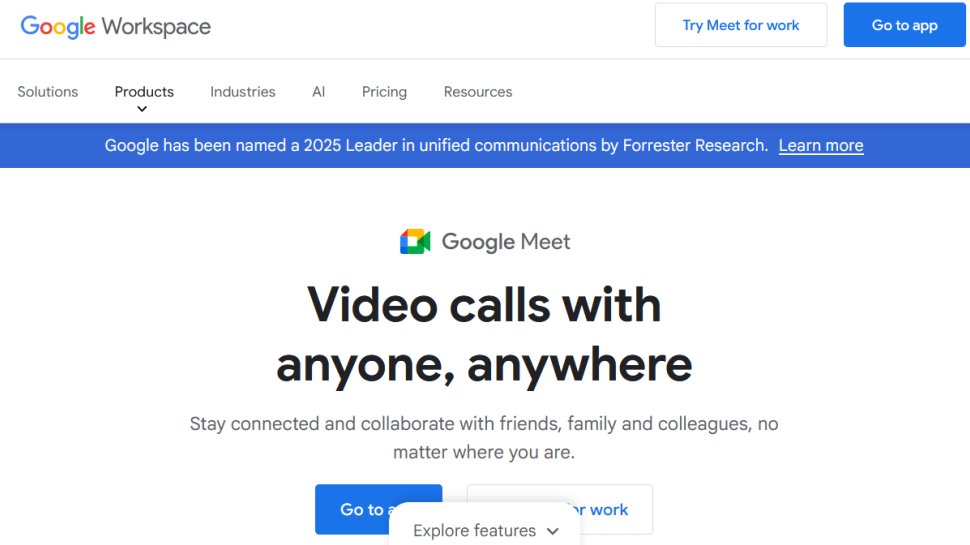This screenshot has width=970, height=545.
Task: Open the Products menu
Action: coord(144,92)
